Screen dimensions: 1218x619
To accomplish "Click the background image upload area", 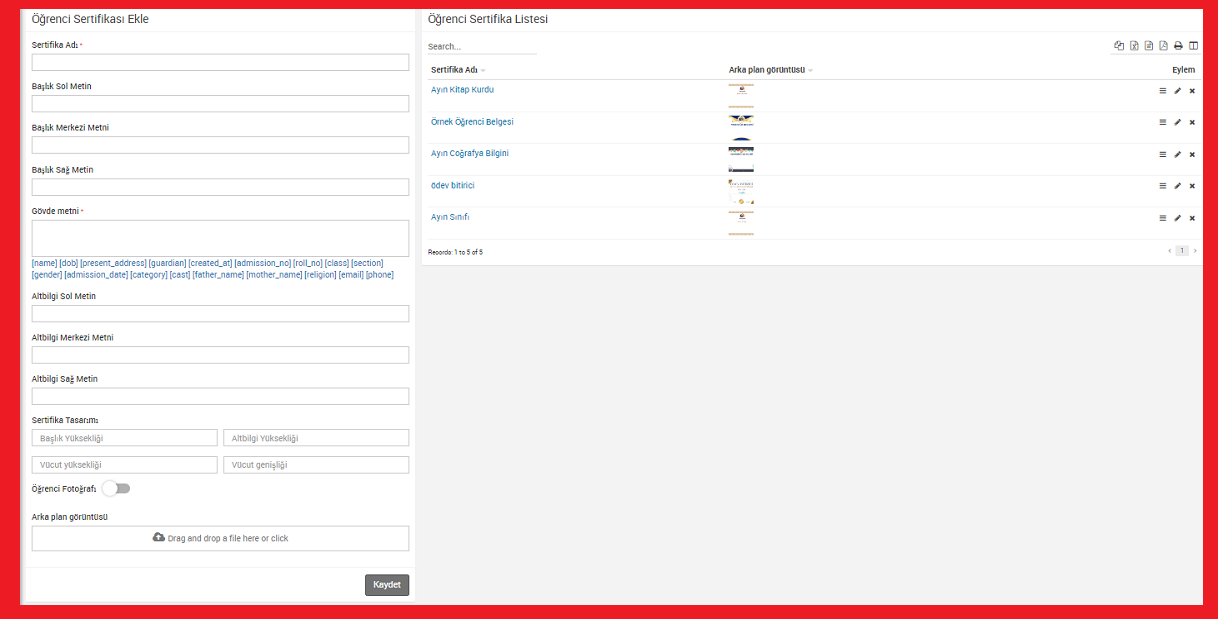I will tap(220, 538).
